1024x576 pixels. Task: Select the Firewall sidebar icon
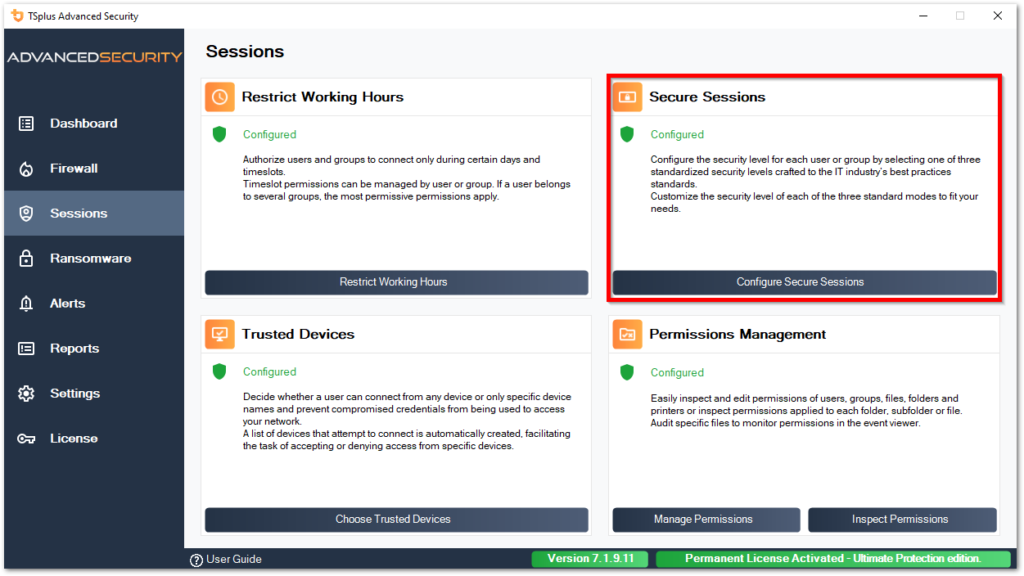pyautogui.click(x=25, y=168)
